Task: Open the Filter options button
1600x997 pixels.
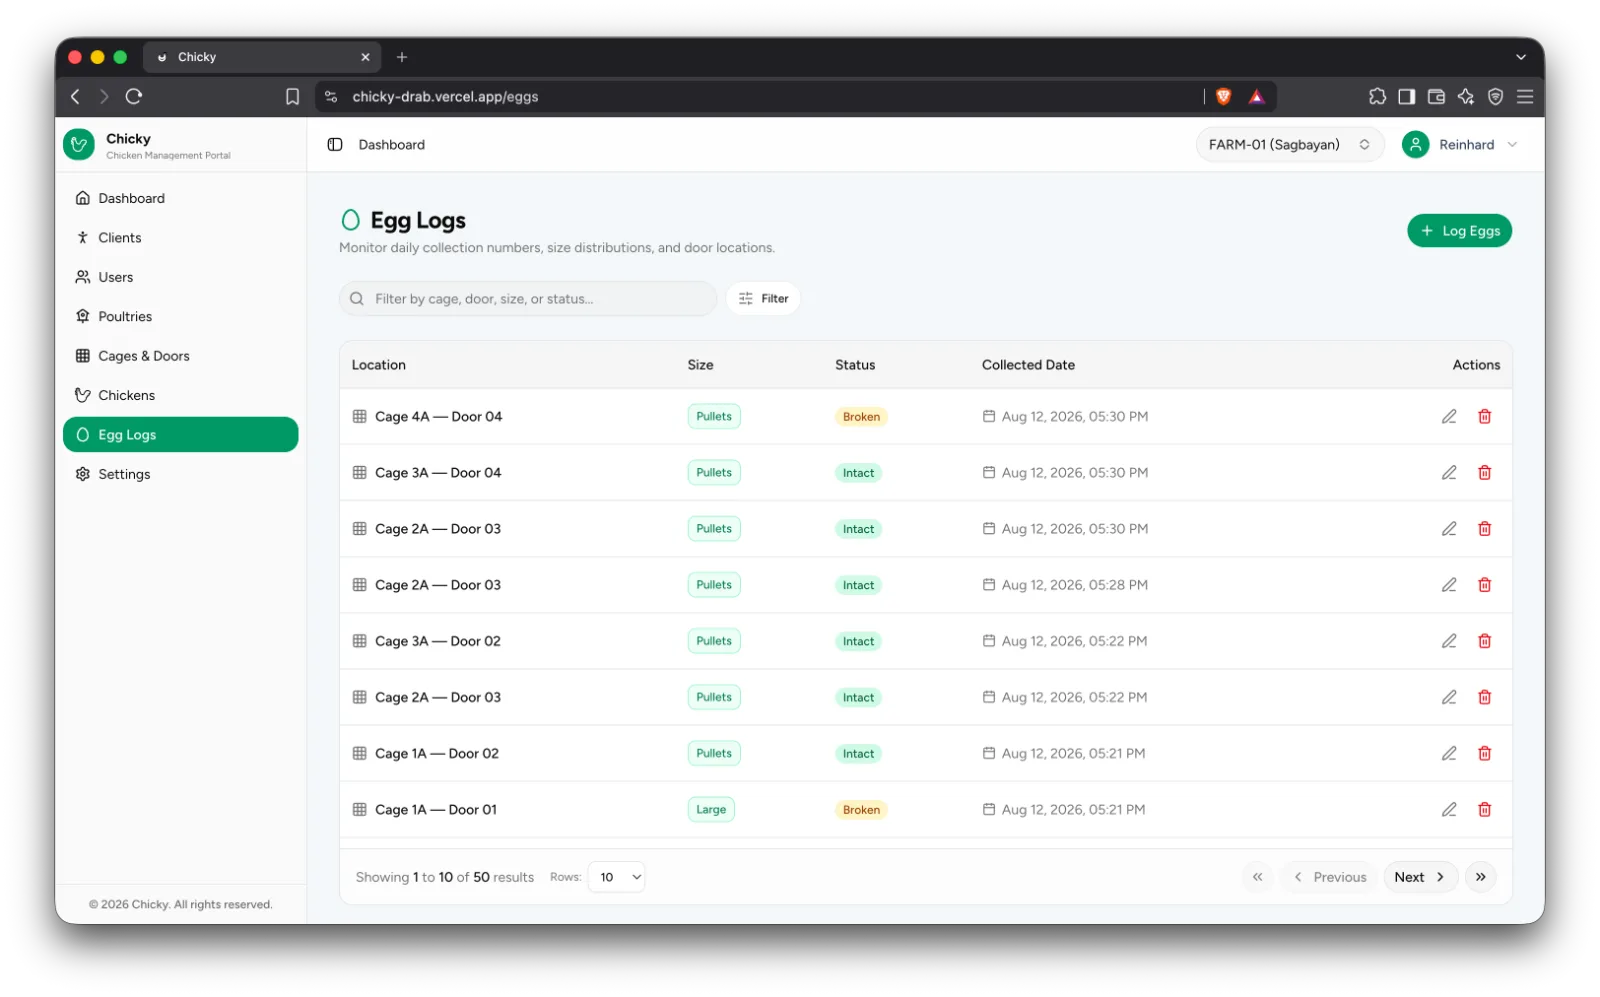Action: pos(763,299)
